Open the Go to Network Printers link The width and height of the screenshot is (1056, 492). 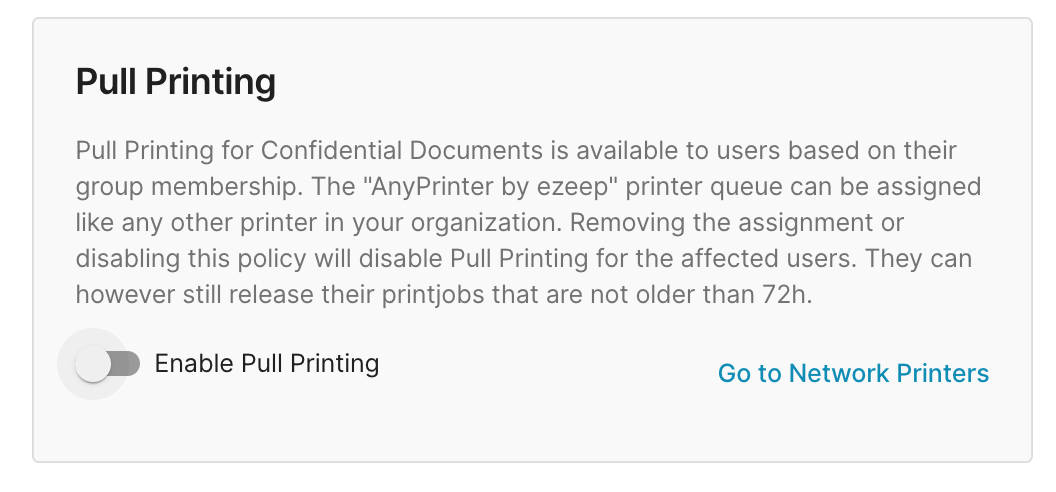[853, 373]
